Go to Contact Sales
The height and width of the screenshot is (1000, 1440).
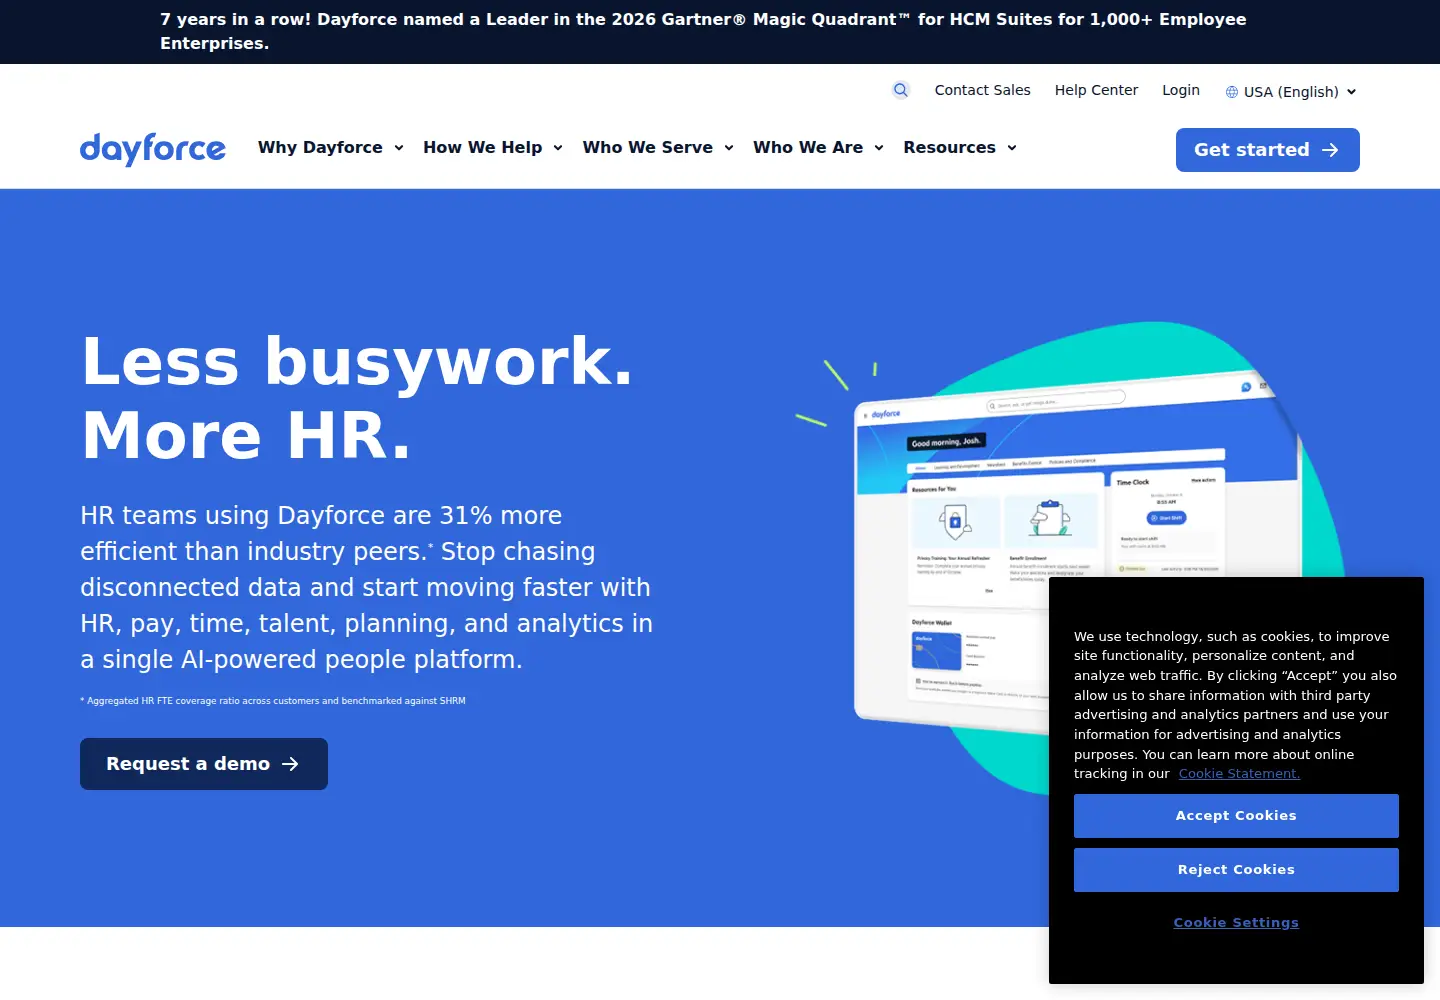coord(982,90)
